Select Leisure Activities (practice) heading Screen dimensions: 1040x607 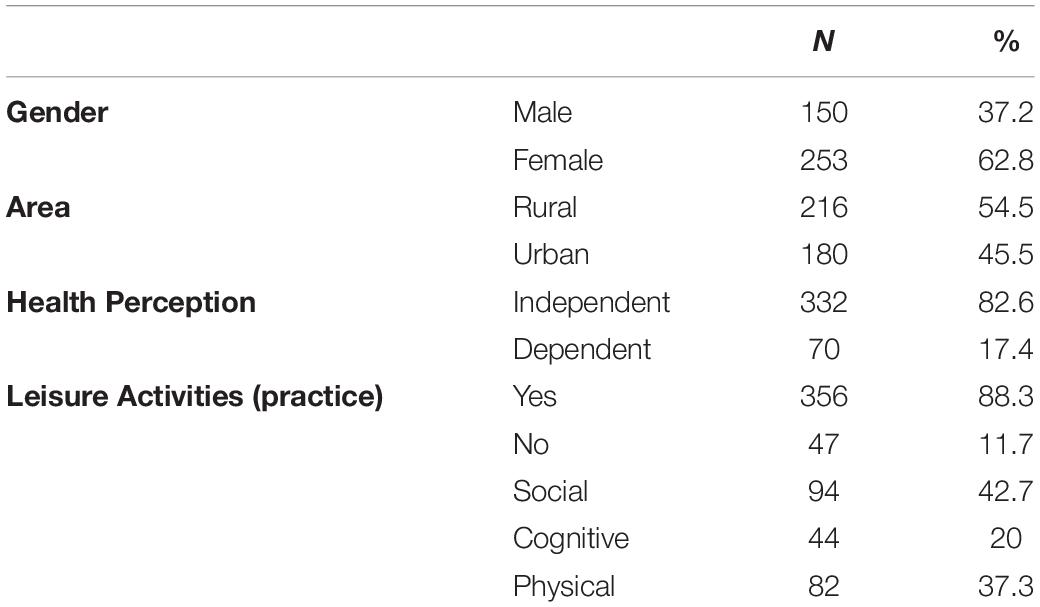(x=194, y=397)
